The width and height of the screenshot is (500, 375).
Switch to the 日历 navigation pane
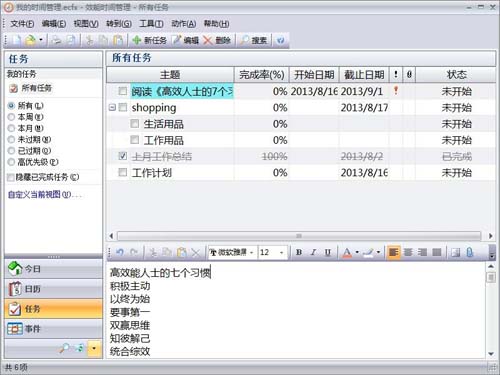[x=53, y=289]
